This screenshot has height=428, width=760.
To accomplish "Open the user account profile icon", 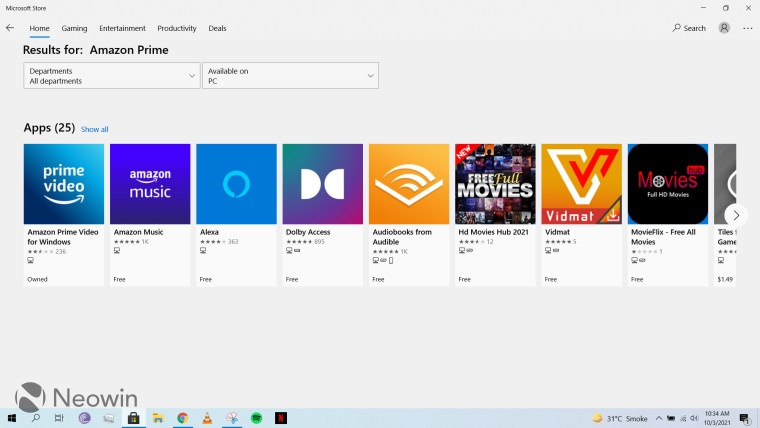I will click(724, 28).
